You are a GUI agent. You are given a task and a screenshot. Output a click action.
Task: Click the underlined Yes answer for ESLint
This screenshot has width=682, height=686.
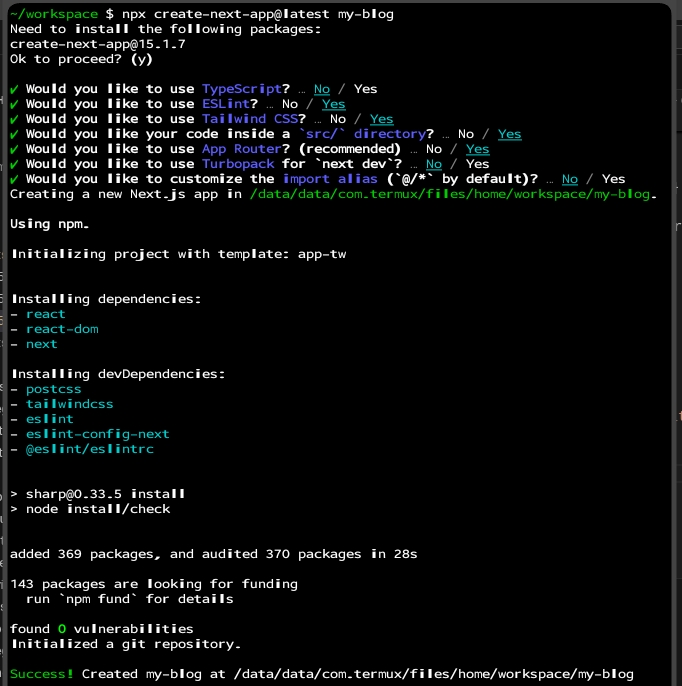[333, 104]
